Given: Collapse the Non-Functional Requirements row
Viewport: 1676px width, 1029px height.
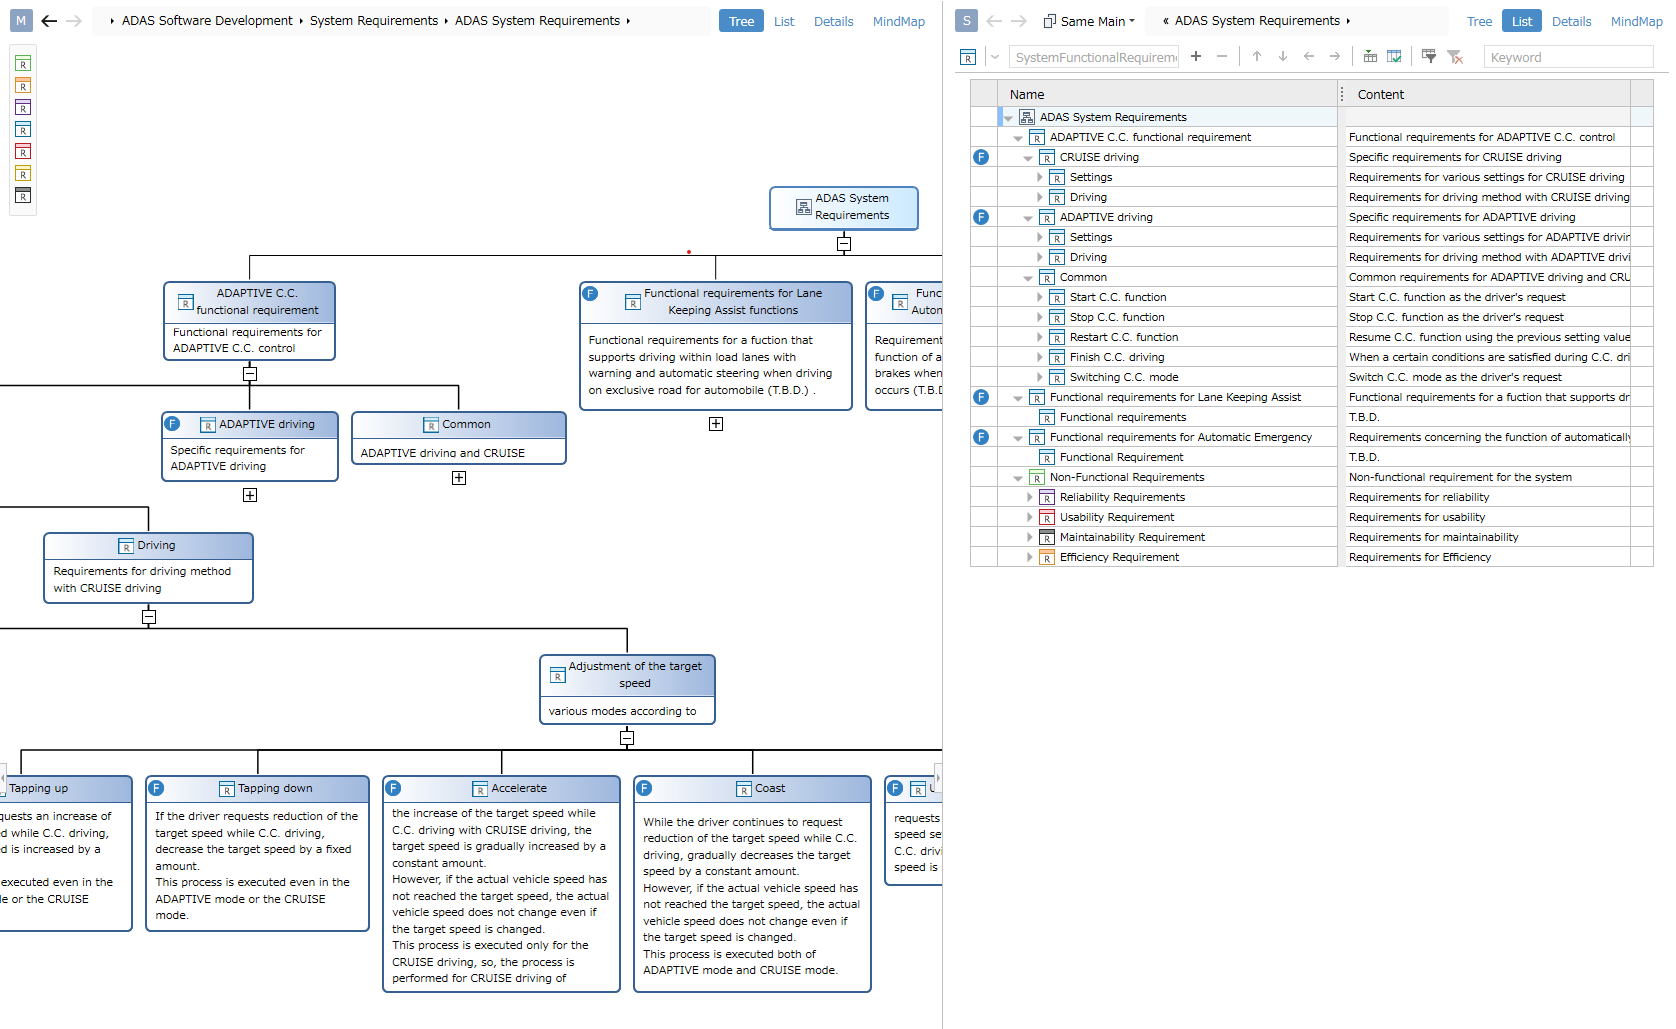Looking at the screenshot, I should 1018,478.
